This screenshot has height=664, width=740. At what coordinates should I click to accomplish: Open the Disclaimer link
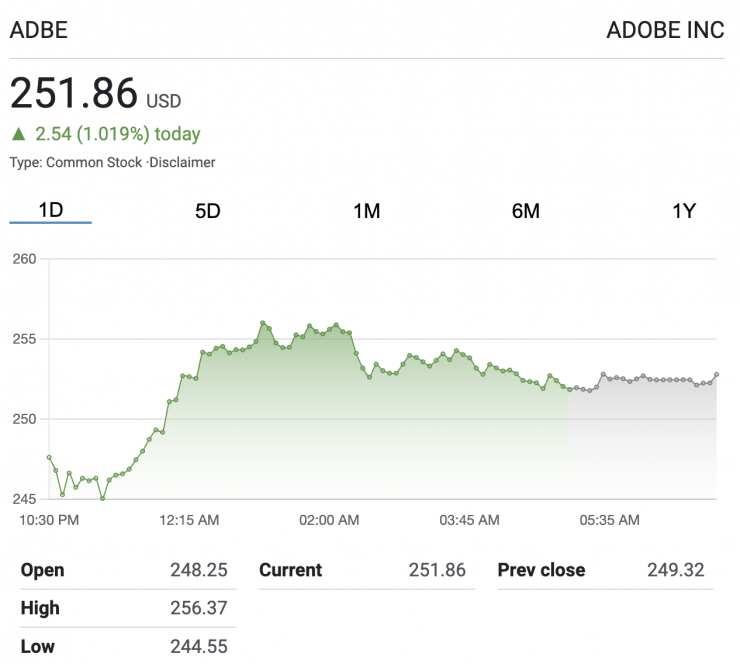tap(185, 162)
